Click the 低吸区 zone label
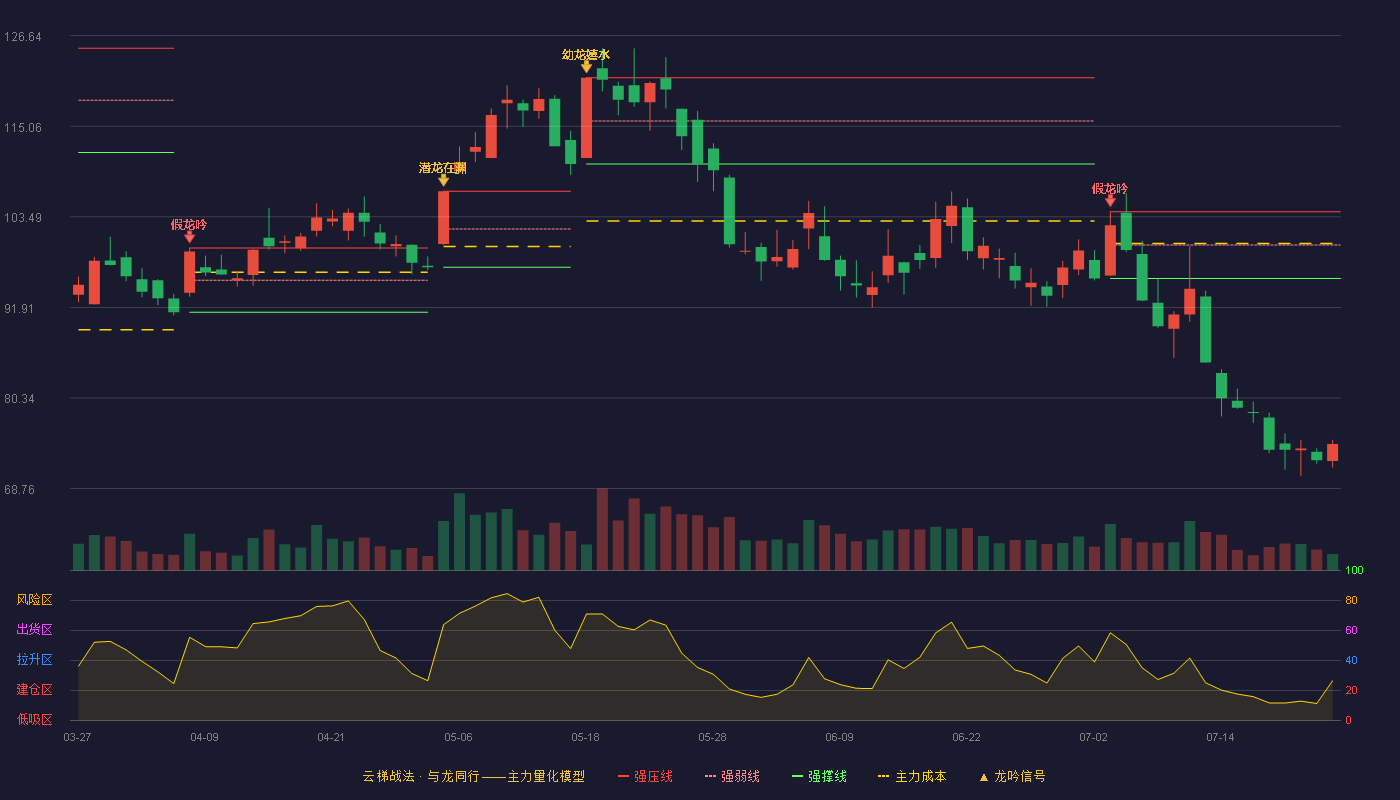Viewport: 1400px width, 800px height. click(34, 719)
